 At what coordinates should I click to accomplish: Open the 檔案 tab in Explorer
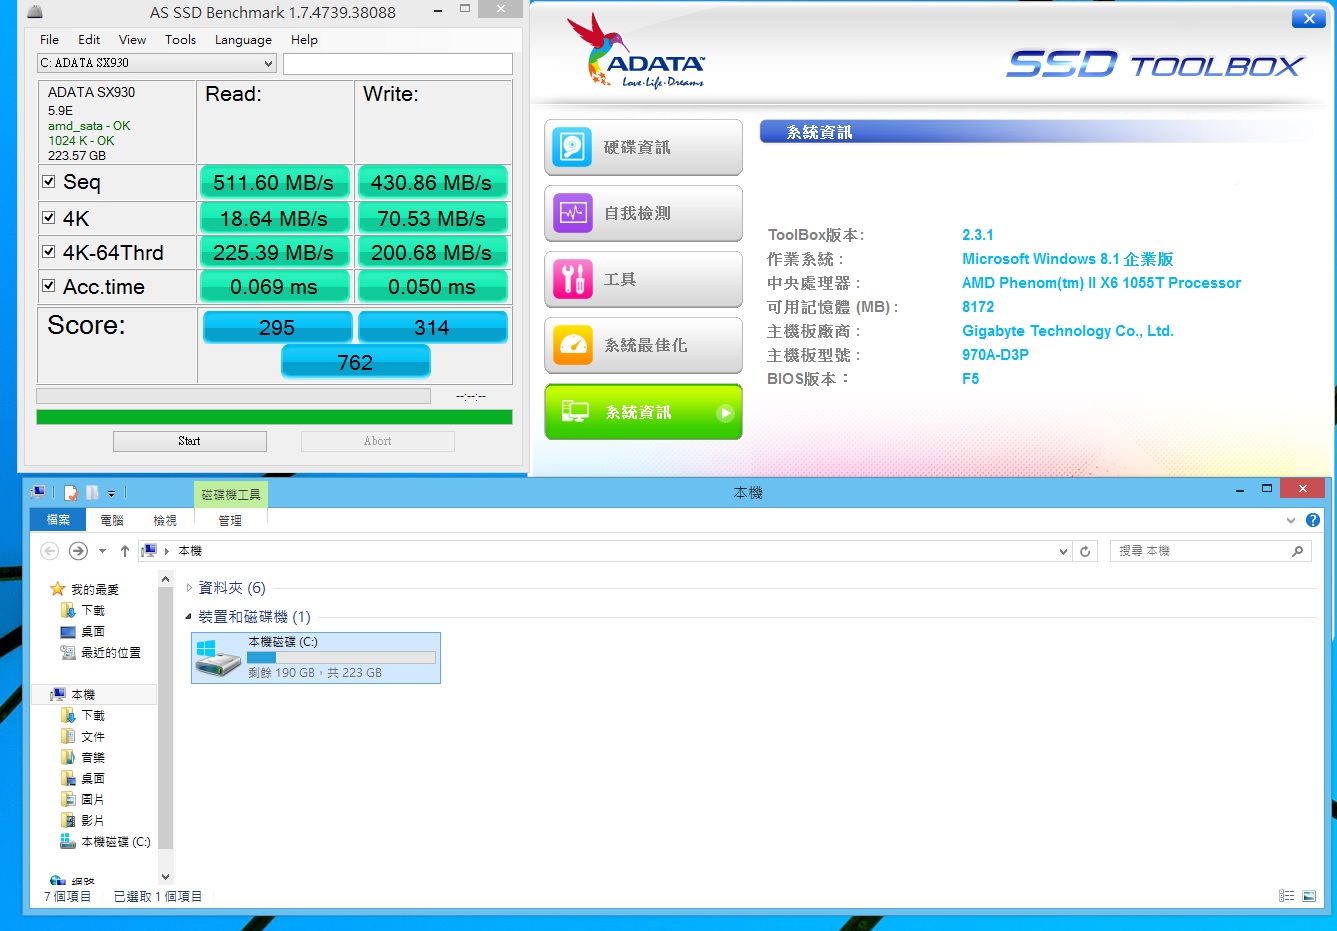point(58,520)
